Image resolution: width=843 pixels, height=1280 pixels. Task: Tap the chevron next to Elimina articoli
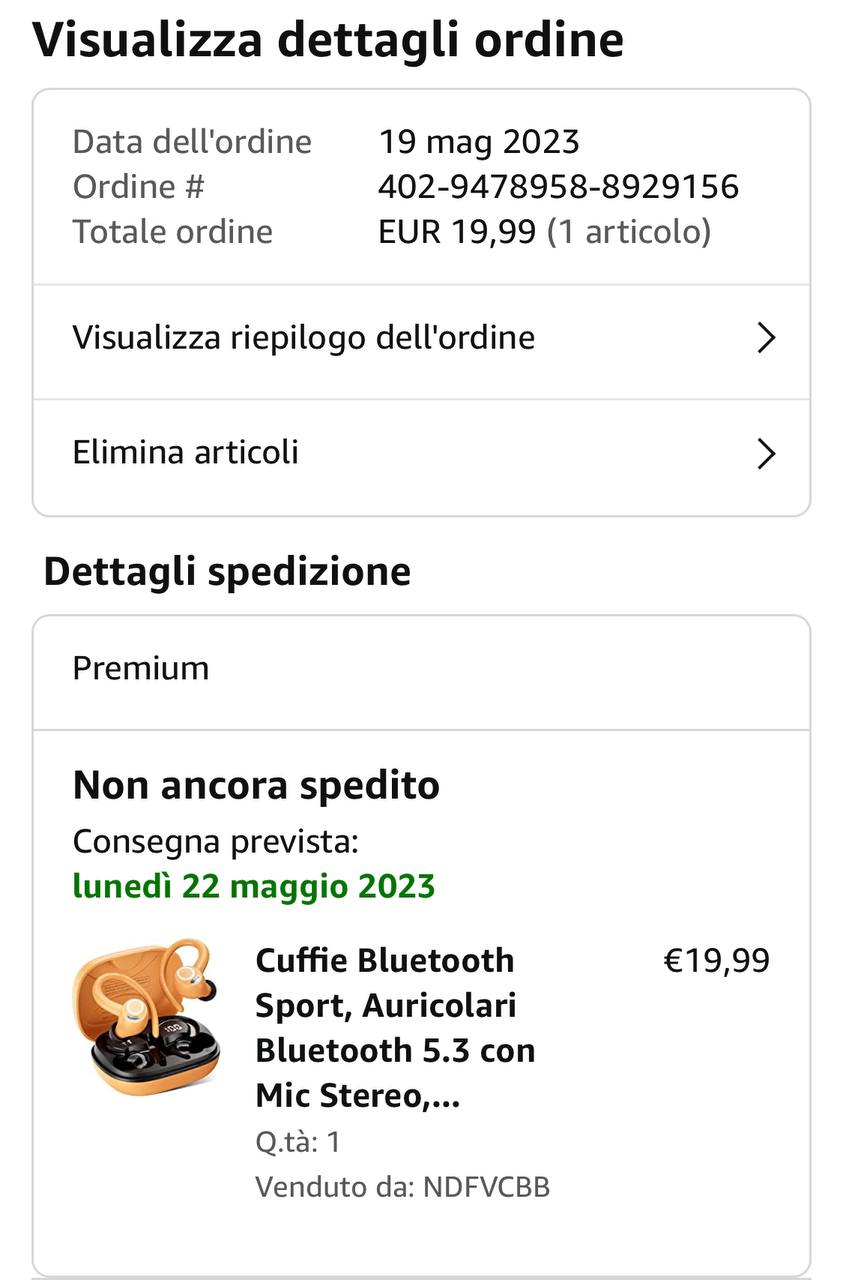(766, 454)
